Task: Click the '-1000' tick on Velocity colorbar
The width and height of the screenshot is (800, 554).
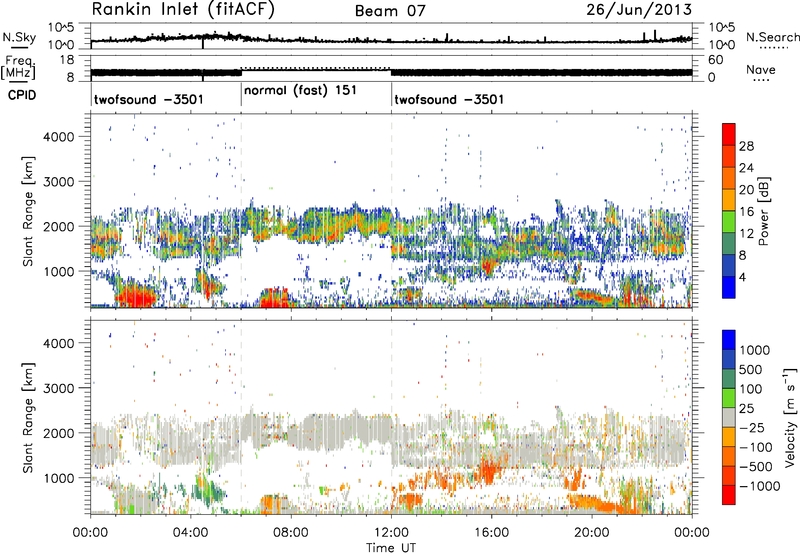Action: coord(760,486)
